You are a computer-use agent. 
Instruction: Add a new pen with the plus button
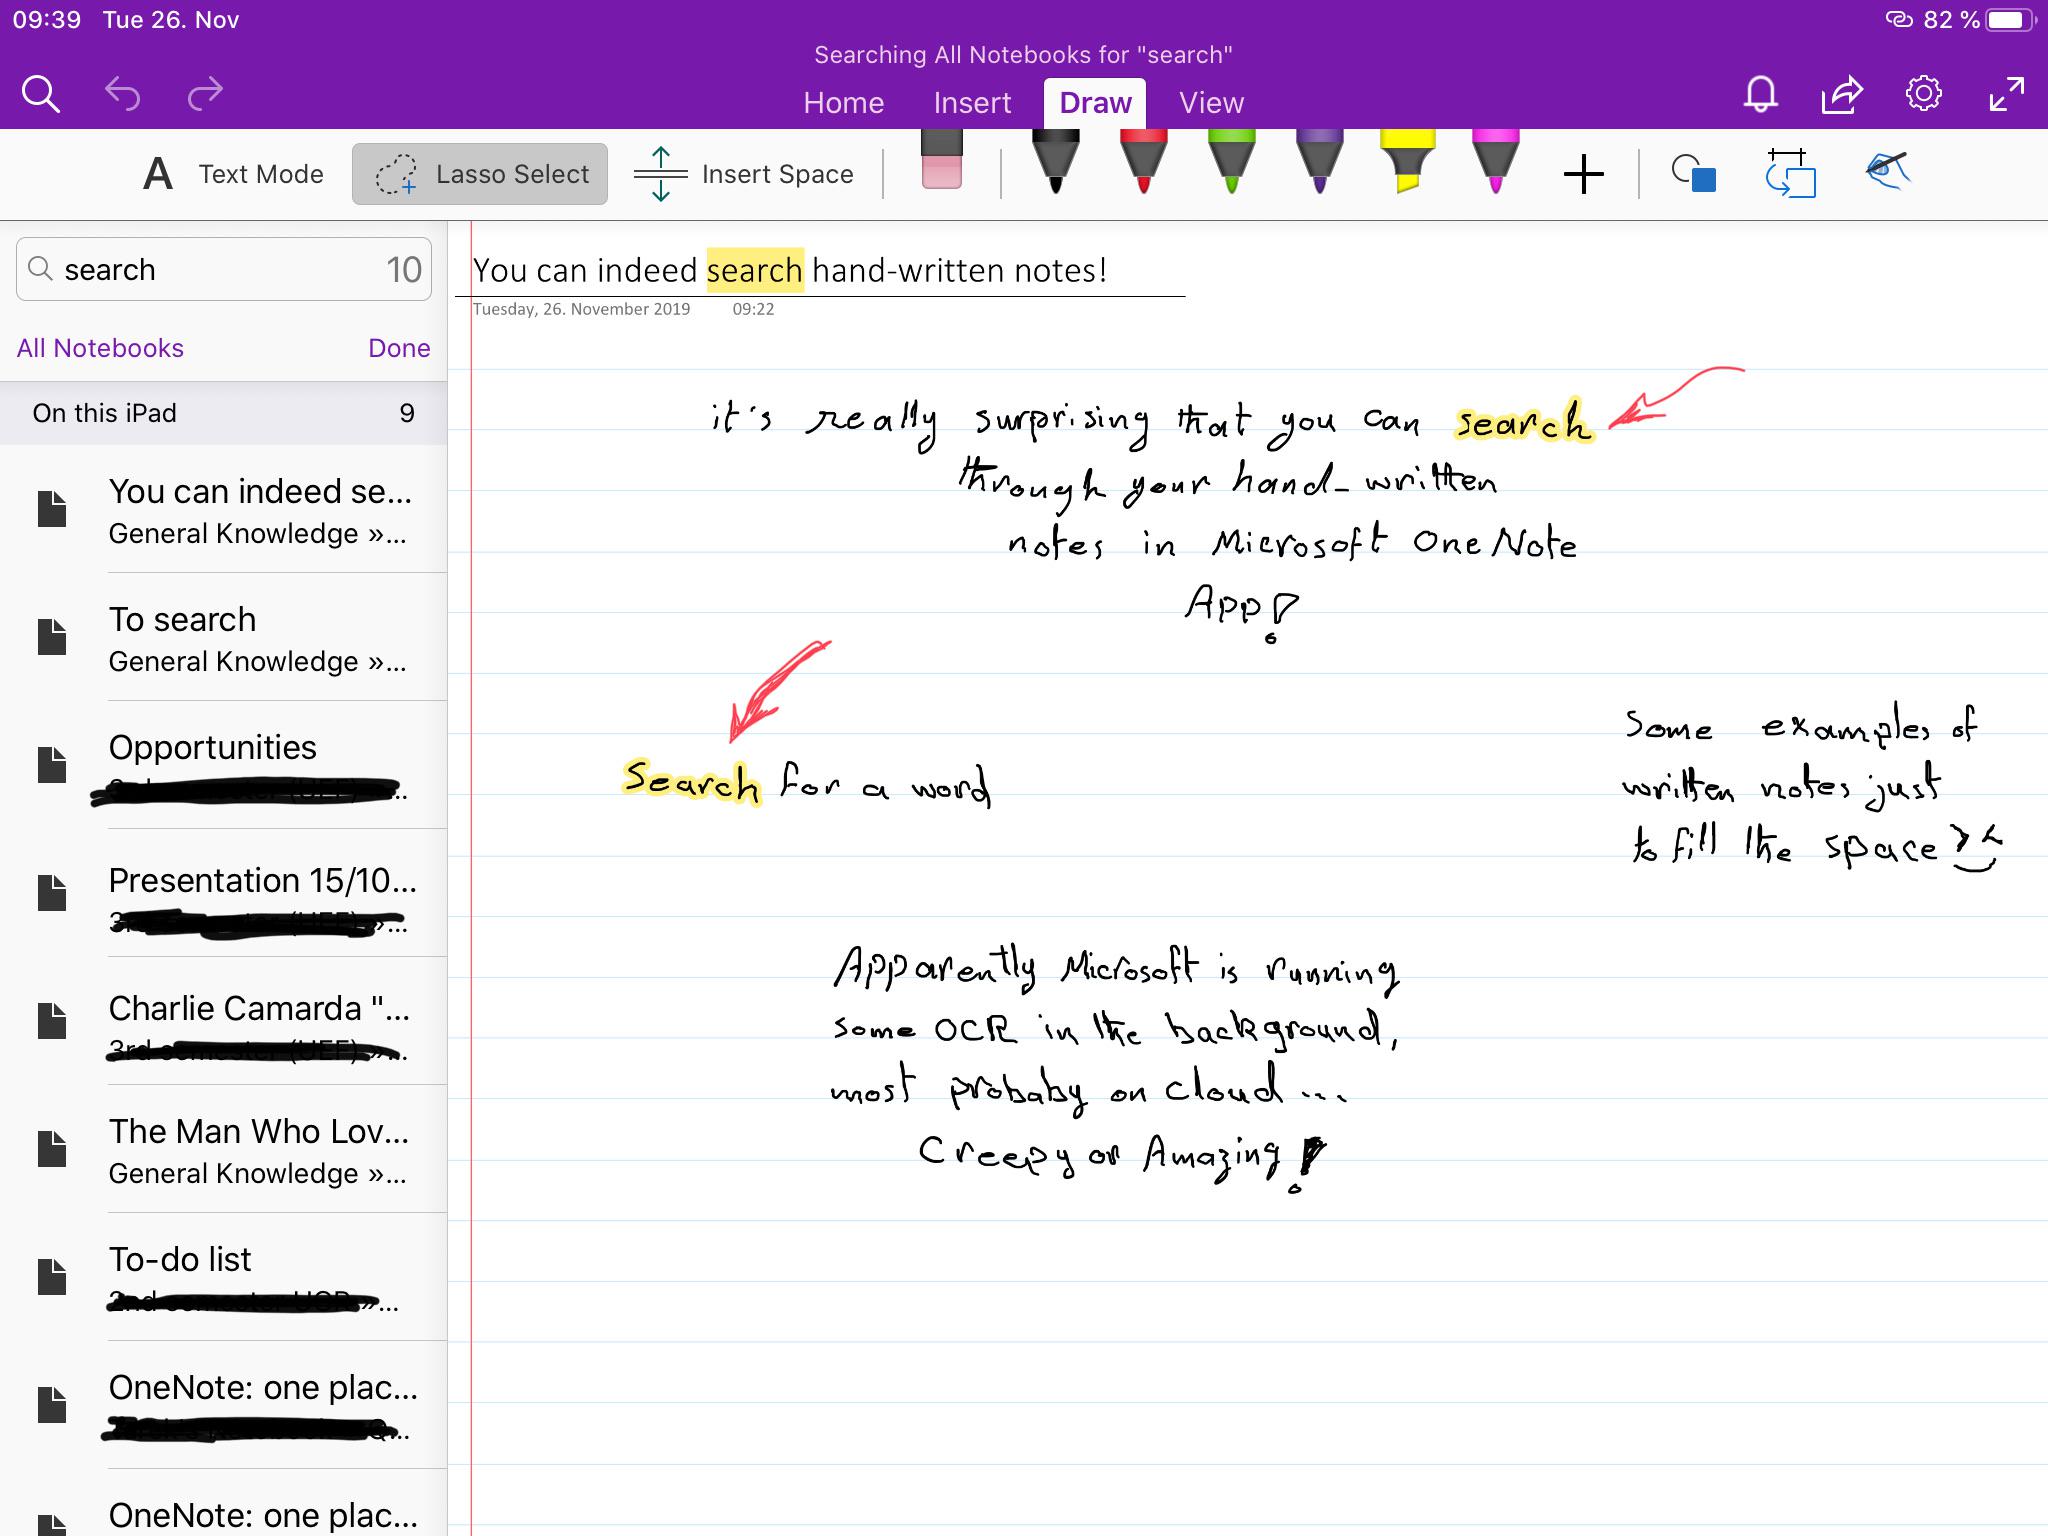(1583, 173)
